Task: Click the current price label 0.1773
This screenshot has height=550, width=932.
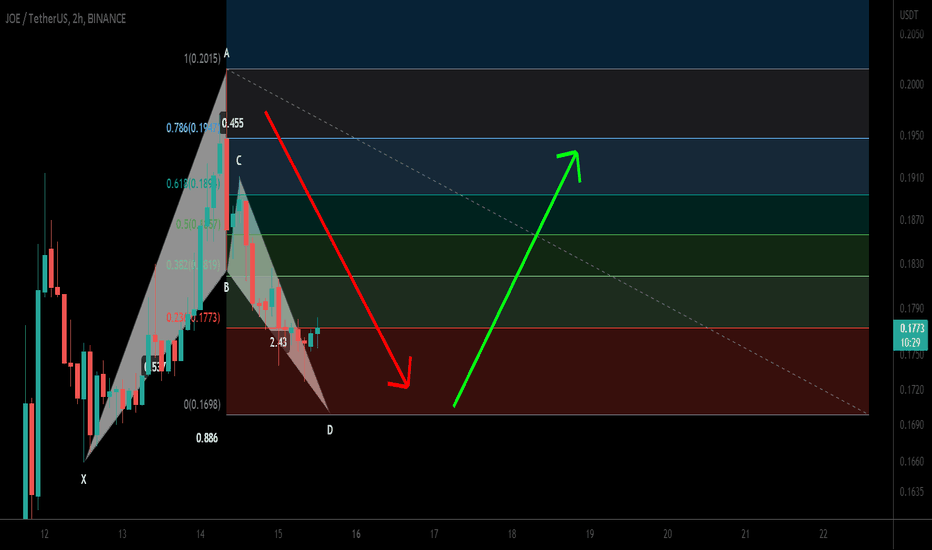Action: [x=912, y=328]
